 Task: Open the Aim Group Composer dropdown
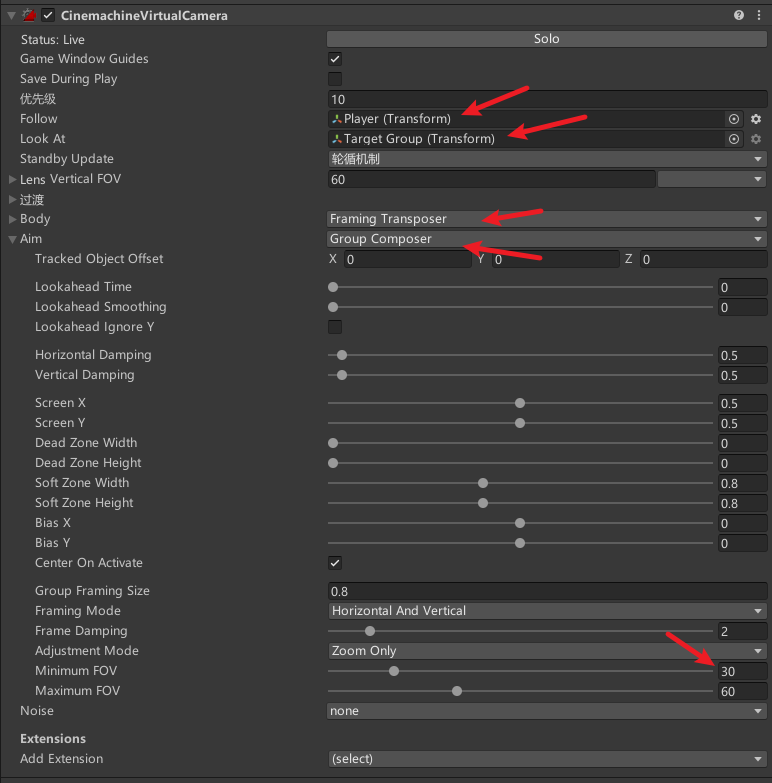coord(547,239)
